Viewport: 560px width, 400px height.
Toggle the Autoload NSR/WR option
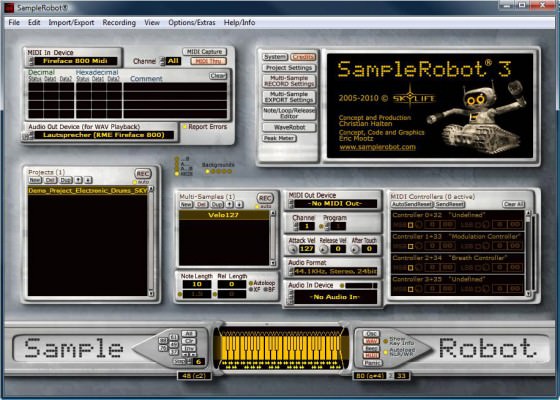click(385, 352)
